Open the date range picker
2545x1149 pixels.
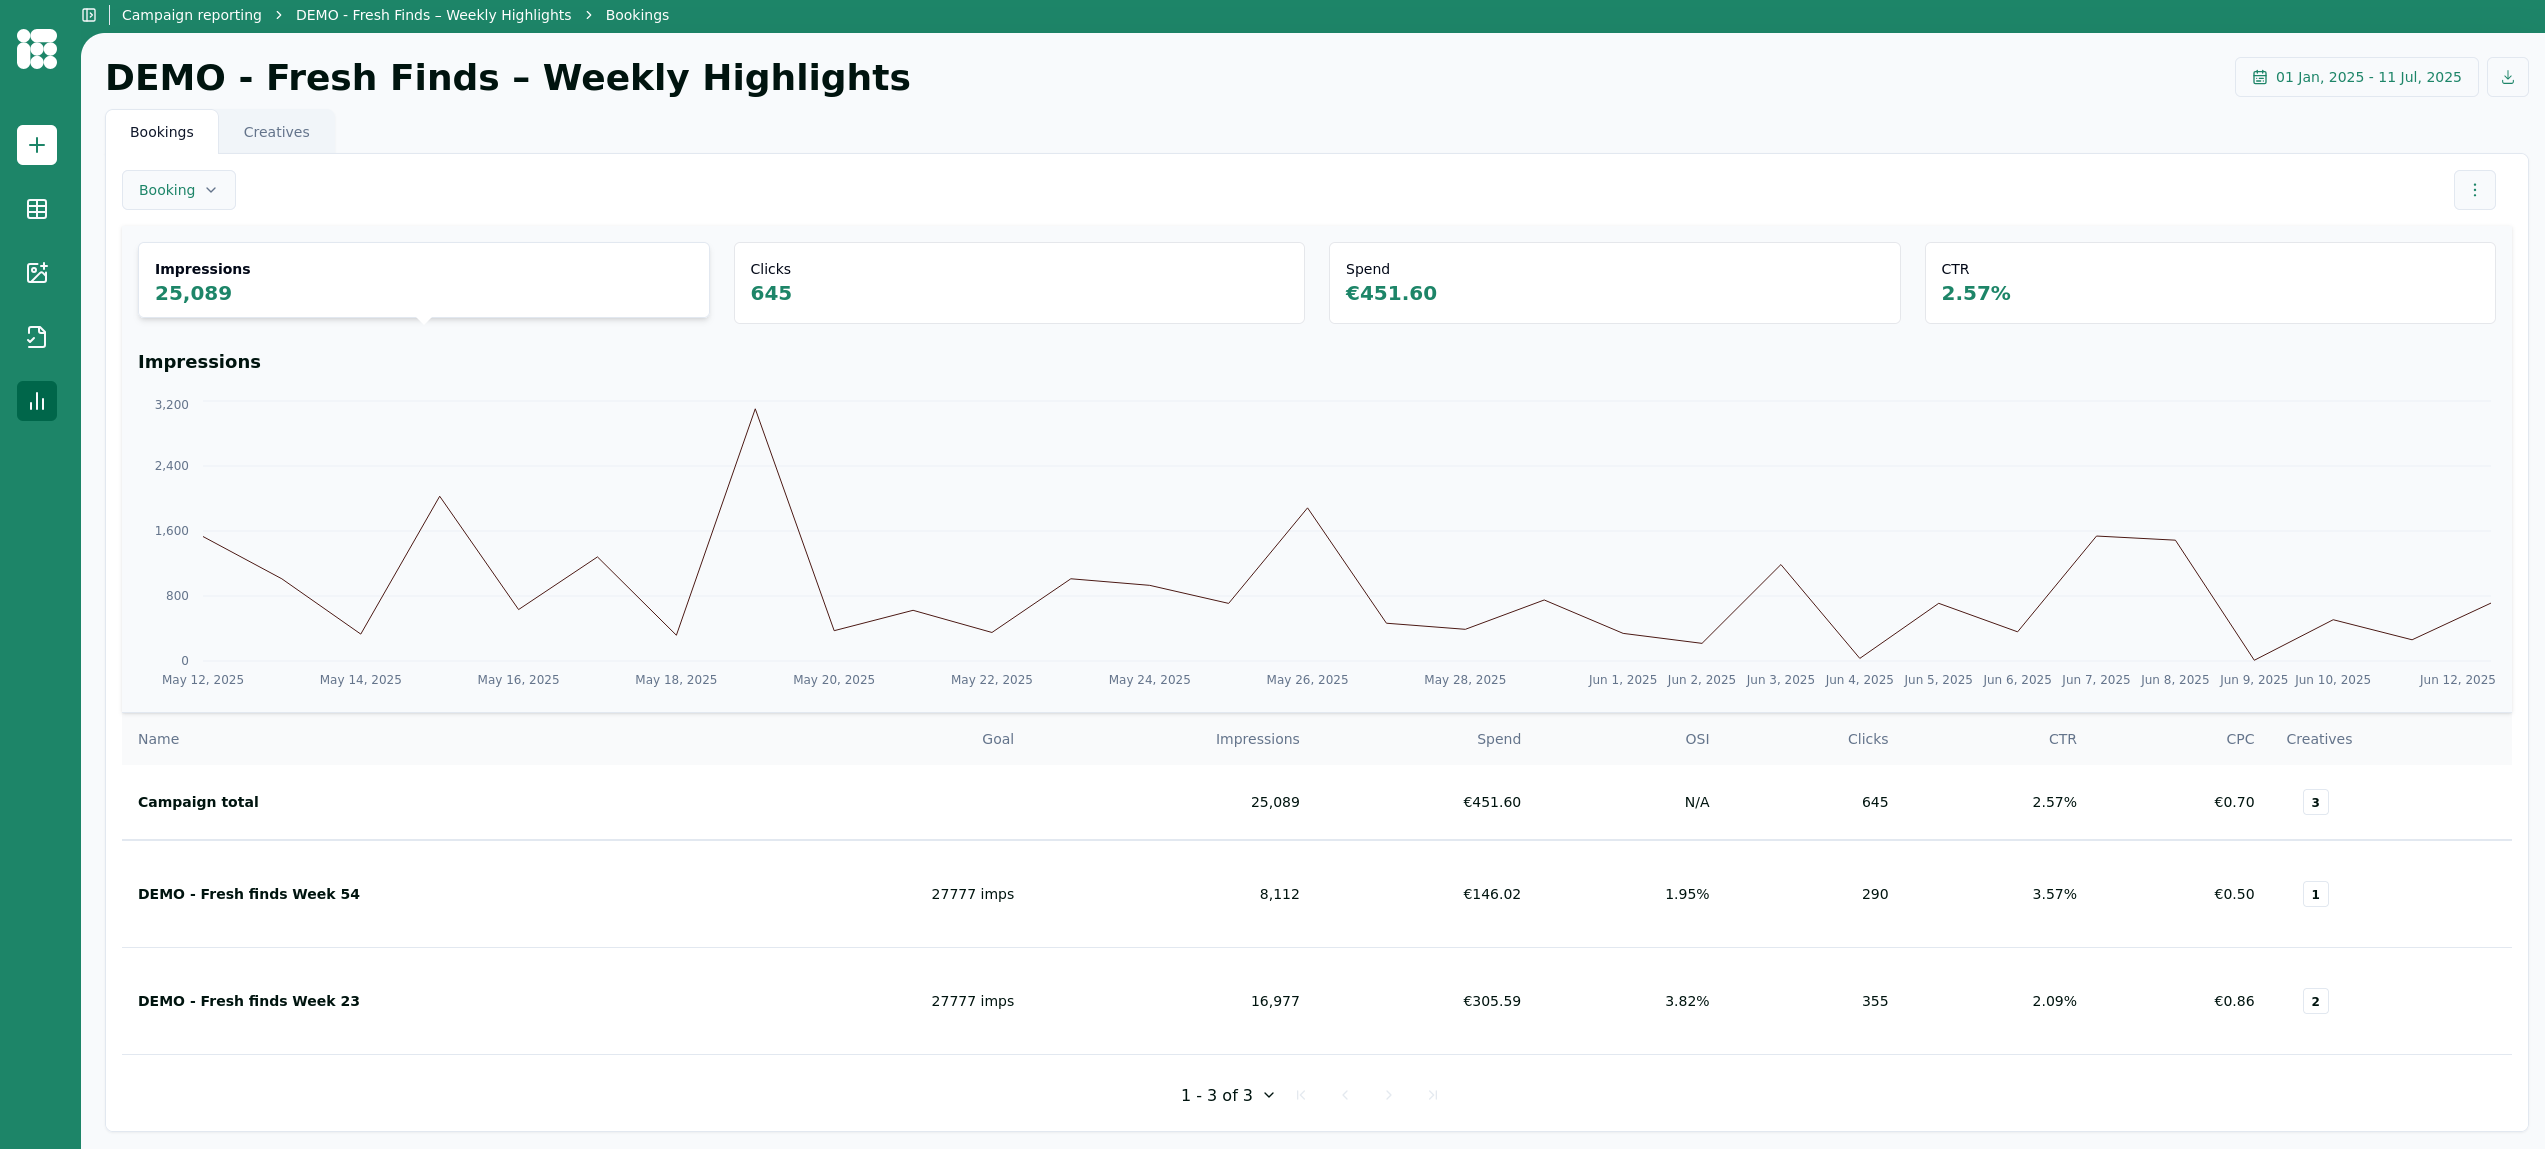2356,77
